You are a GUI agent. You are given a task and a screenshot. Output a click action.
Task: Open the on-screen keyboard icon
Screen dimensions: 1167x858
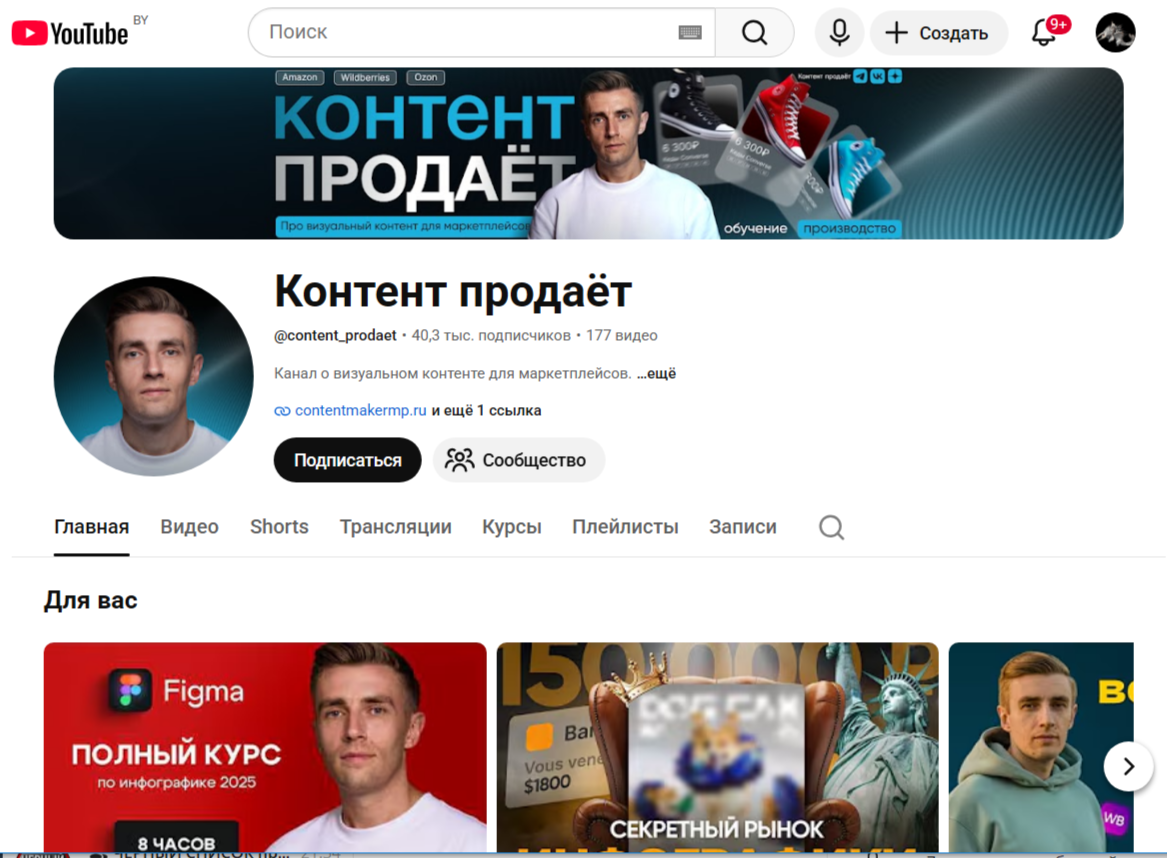coord(690,32)
